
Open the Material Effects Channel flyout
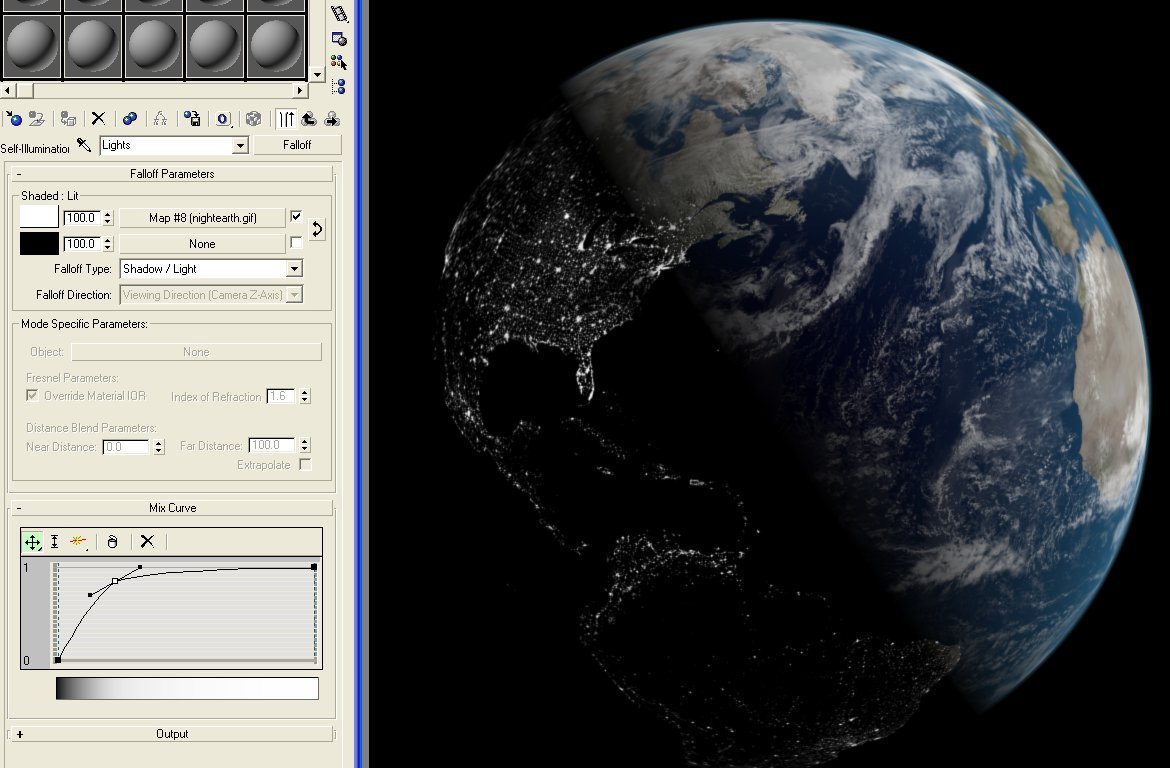223,119
